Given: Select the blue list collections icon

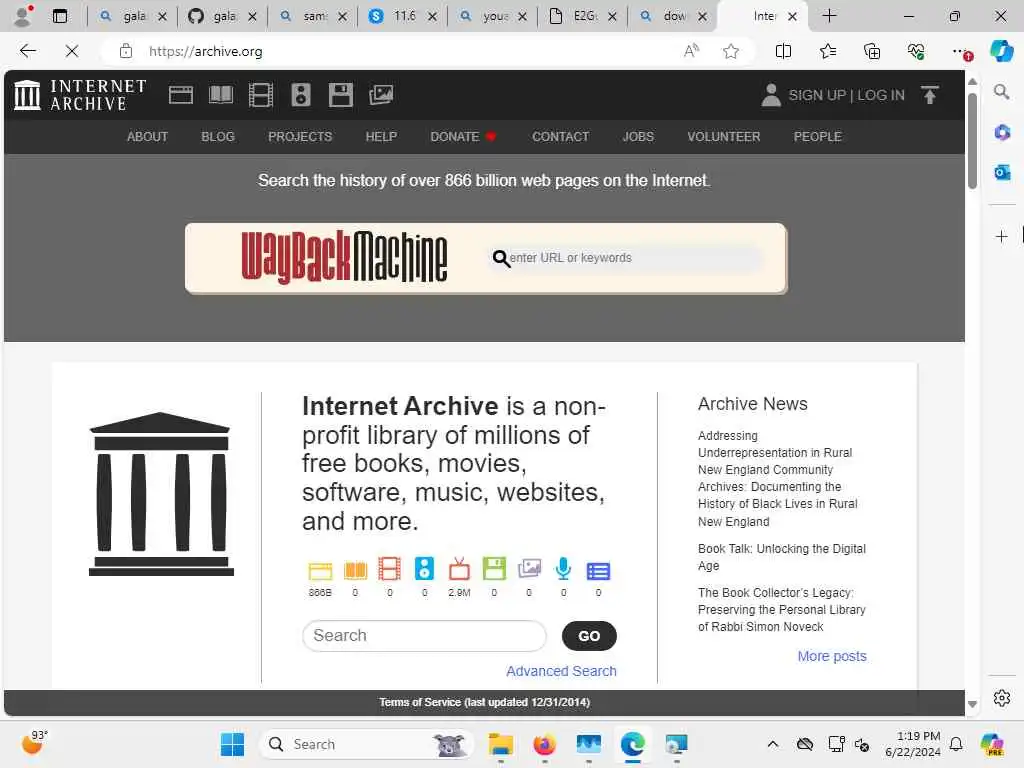Looking at the screenshot, I should pos(598,571).
